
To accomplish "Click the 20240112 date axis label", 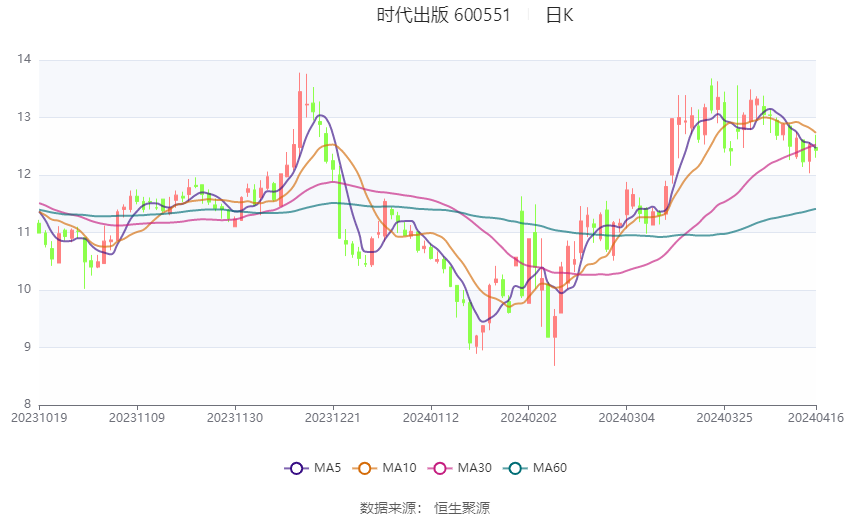I will click(430, 418).
